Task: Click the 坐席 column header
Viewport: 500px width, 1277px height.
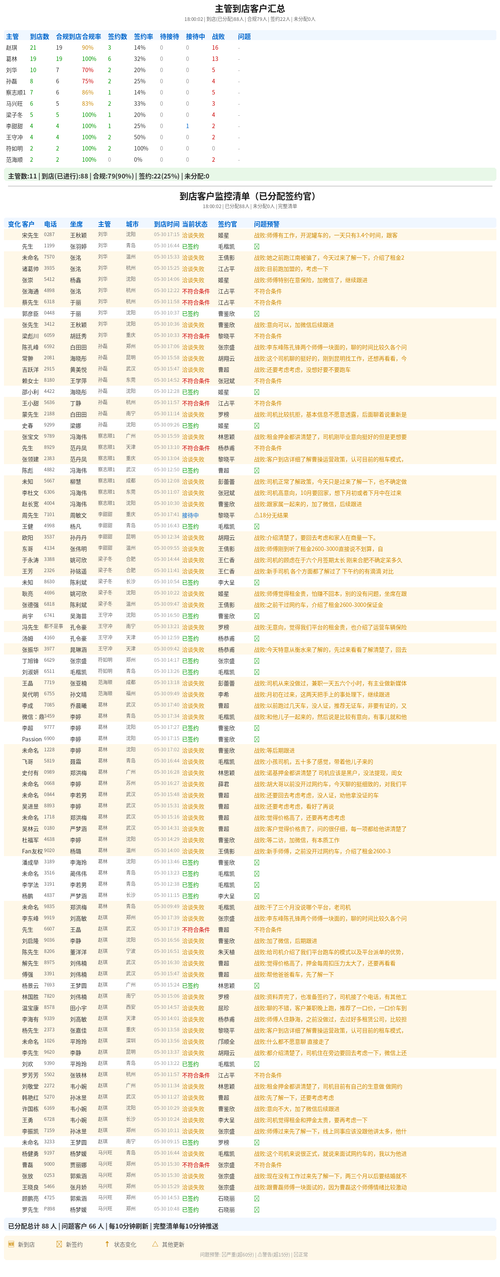Action: 76,224
